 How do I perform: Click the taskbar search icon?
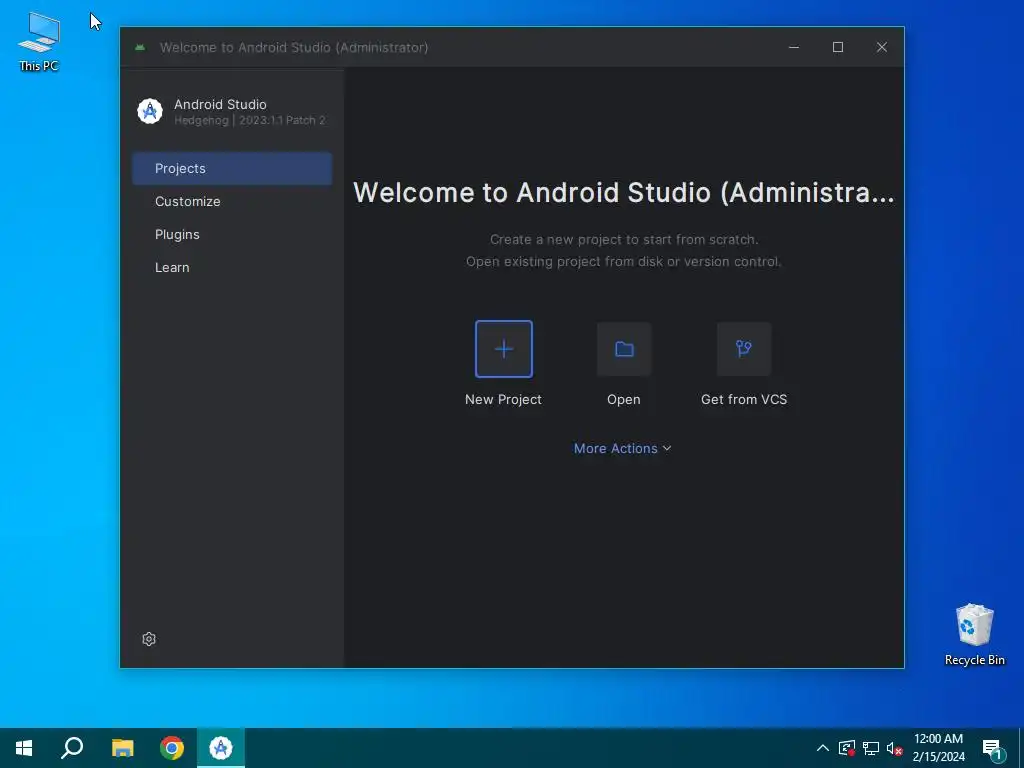72,748
